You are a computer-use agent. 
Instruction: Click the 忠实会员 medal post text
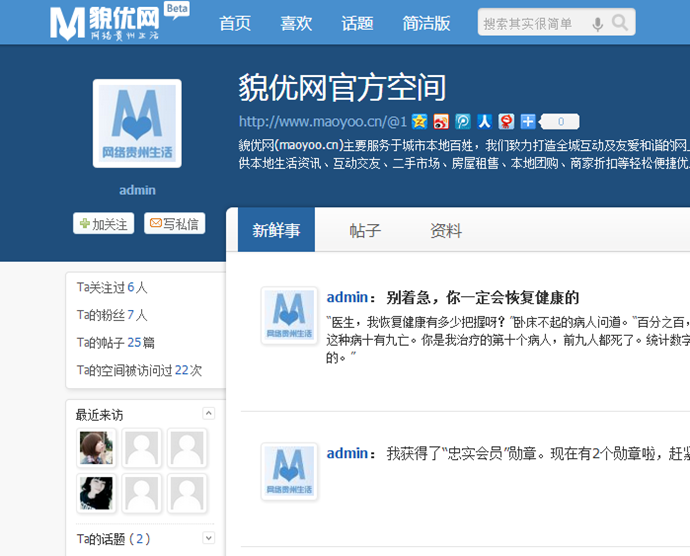click(x=538, y=453)
